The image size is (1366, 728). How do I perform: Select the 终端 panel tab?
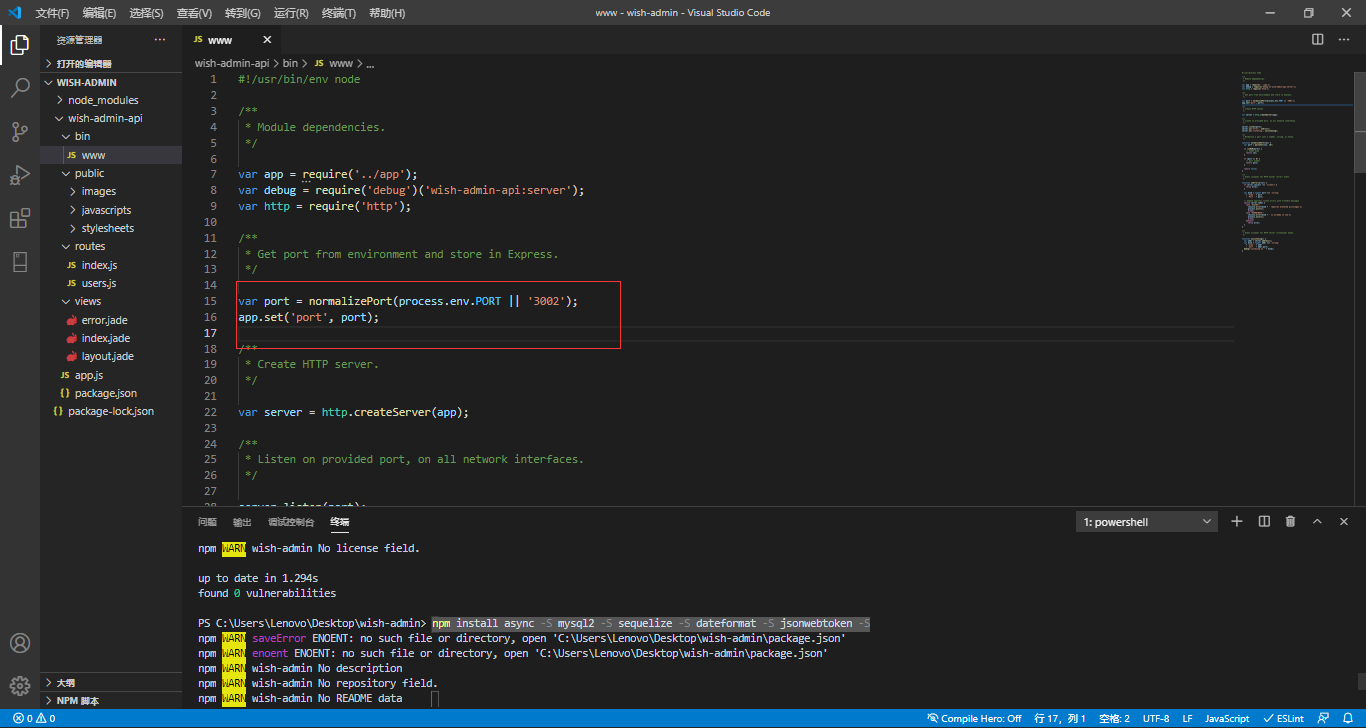pos(340,522)
